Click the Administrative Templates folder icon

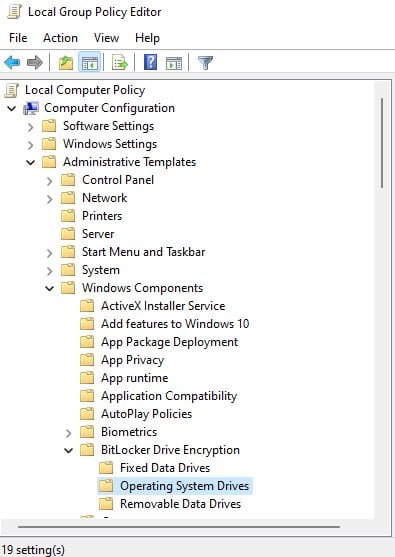(49, 162)
